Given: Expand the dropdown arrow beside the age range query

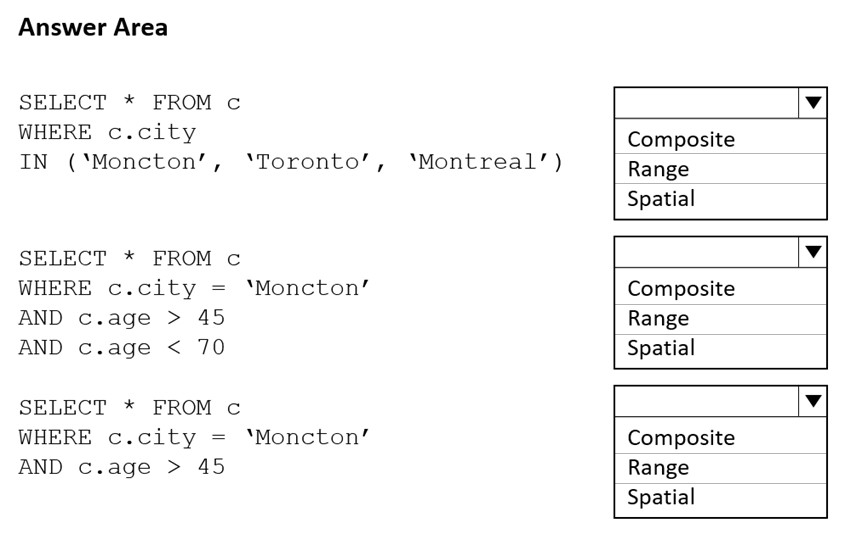Looking at the screenshot, I should (x=813, y=252).
